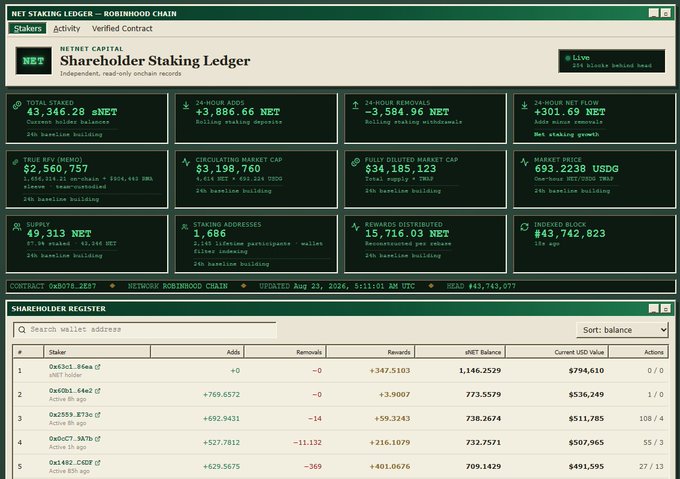Click the Fully Diluted Market Cap icon

point(355,162)
